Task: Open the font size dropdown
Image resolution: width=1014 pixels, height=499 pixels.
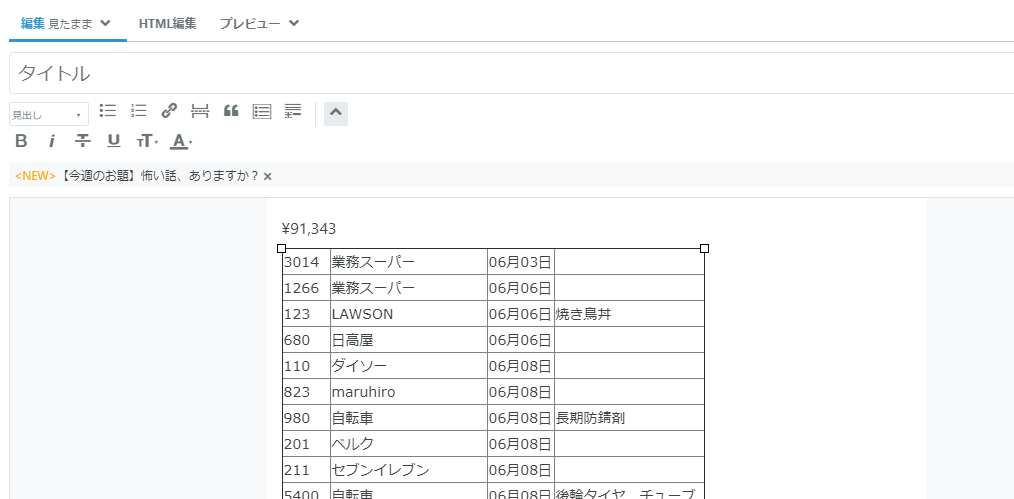Action: 147,141
